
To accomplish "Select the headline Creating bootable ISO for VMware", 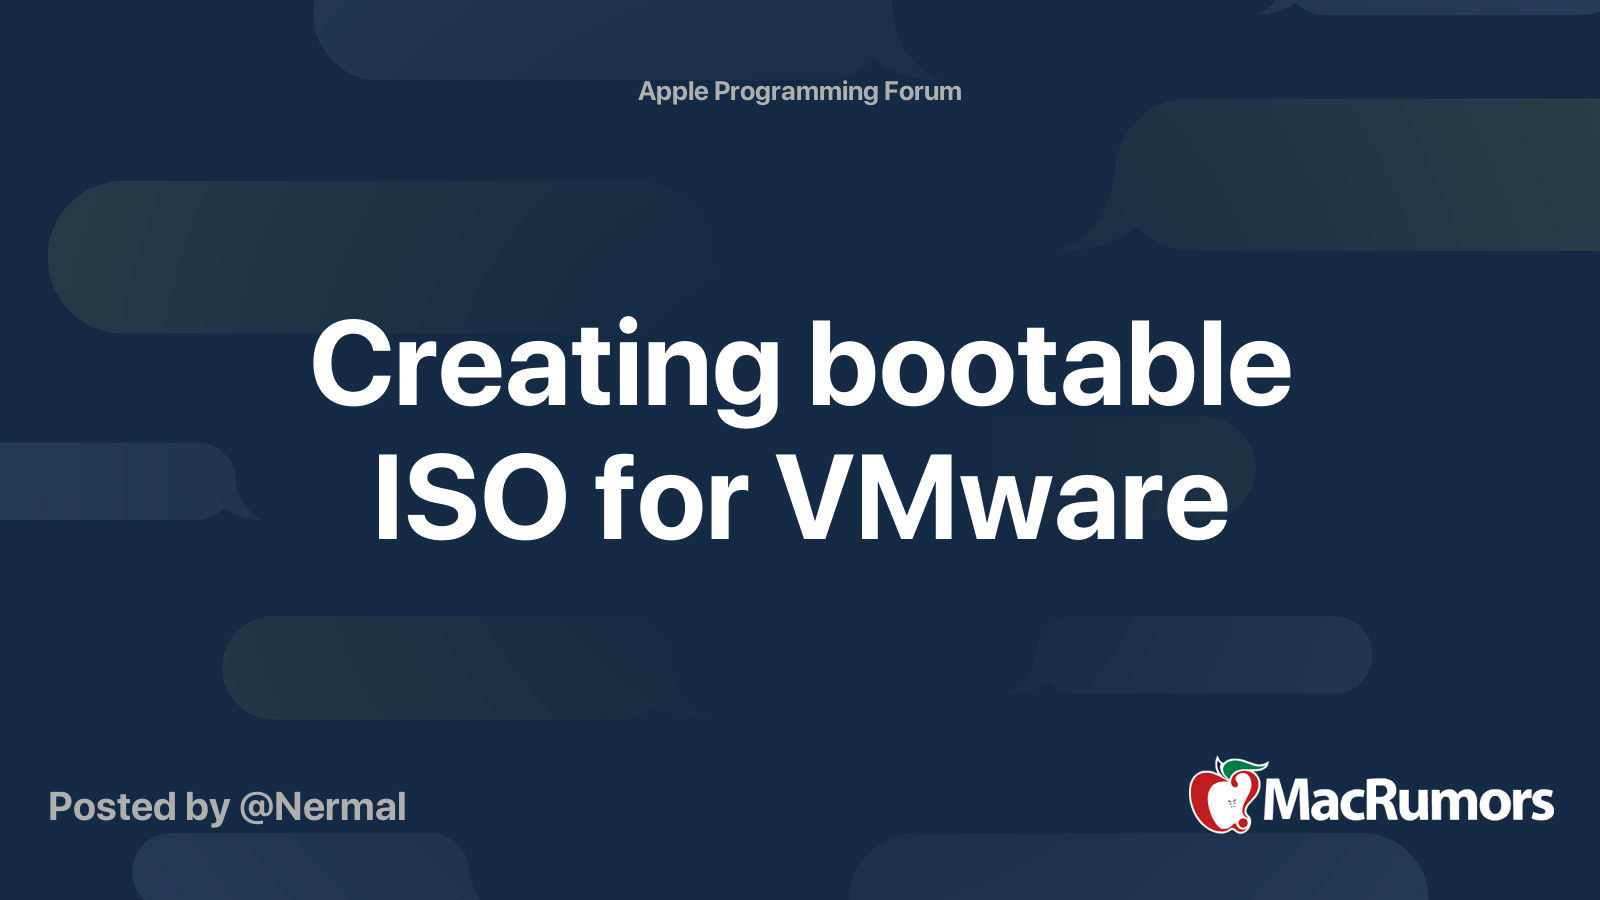I will [x=800, y=430].
